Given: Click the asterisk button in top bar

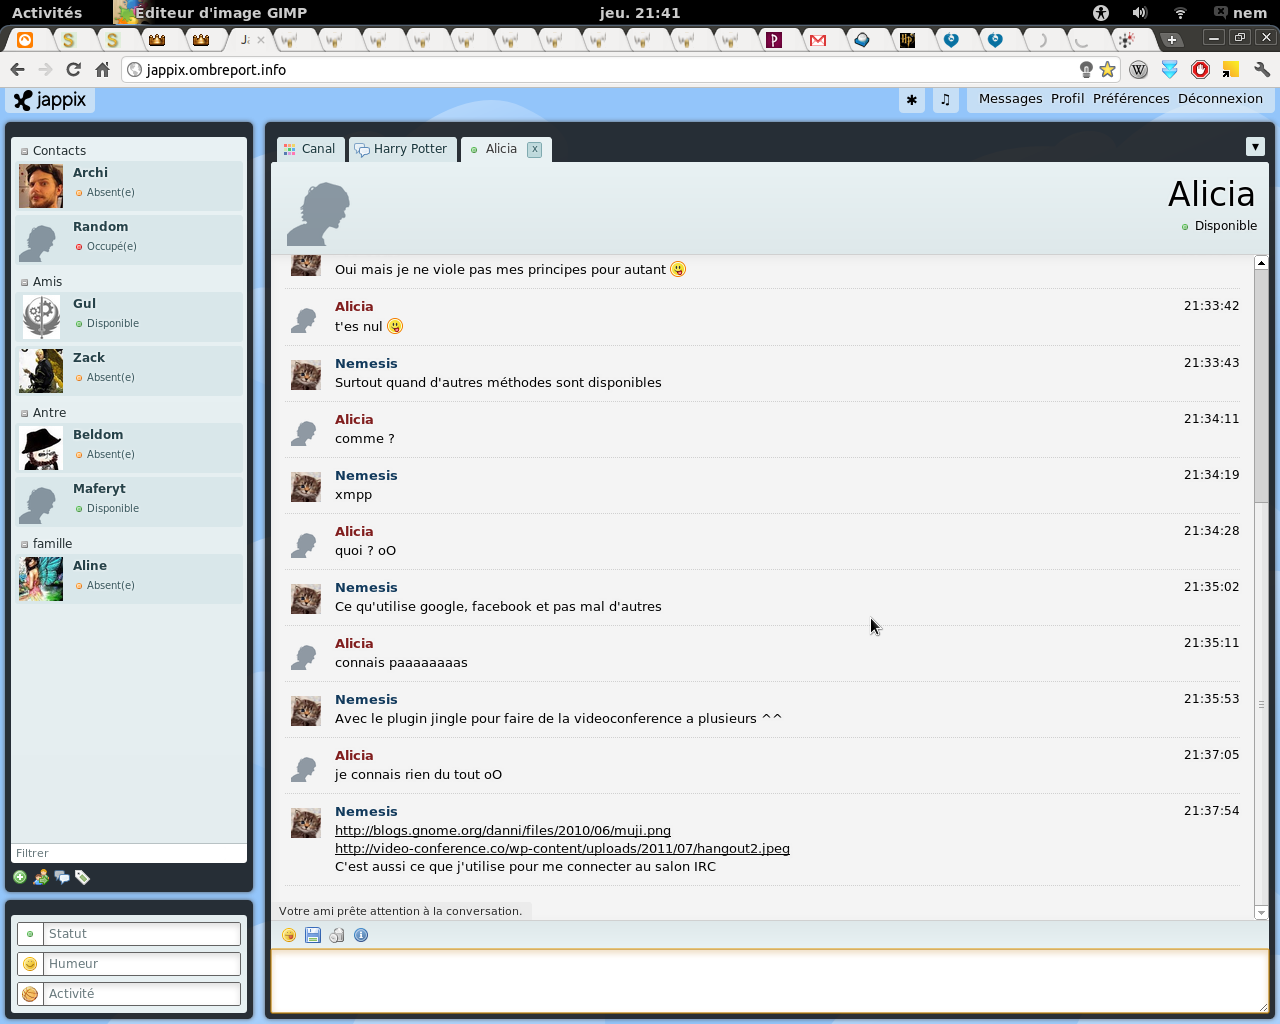Looking at the screenshot, I should [x=911, y=99].
